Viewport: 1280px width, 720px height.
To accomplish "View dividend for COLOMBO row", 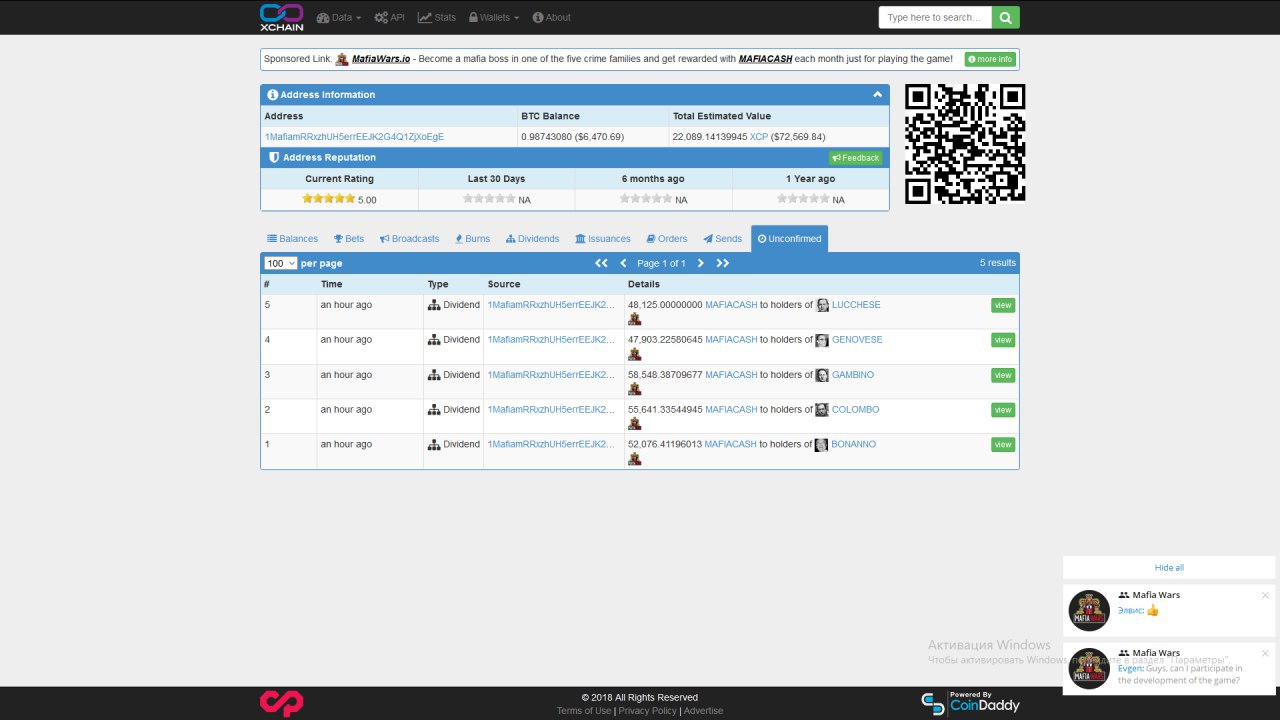I will coord(1003,410).
